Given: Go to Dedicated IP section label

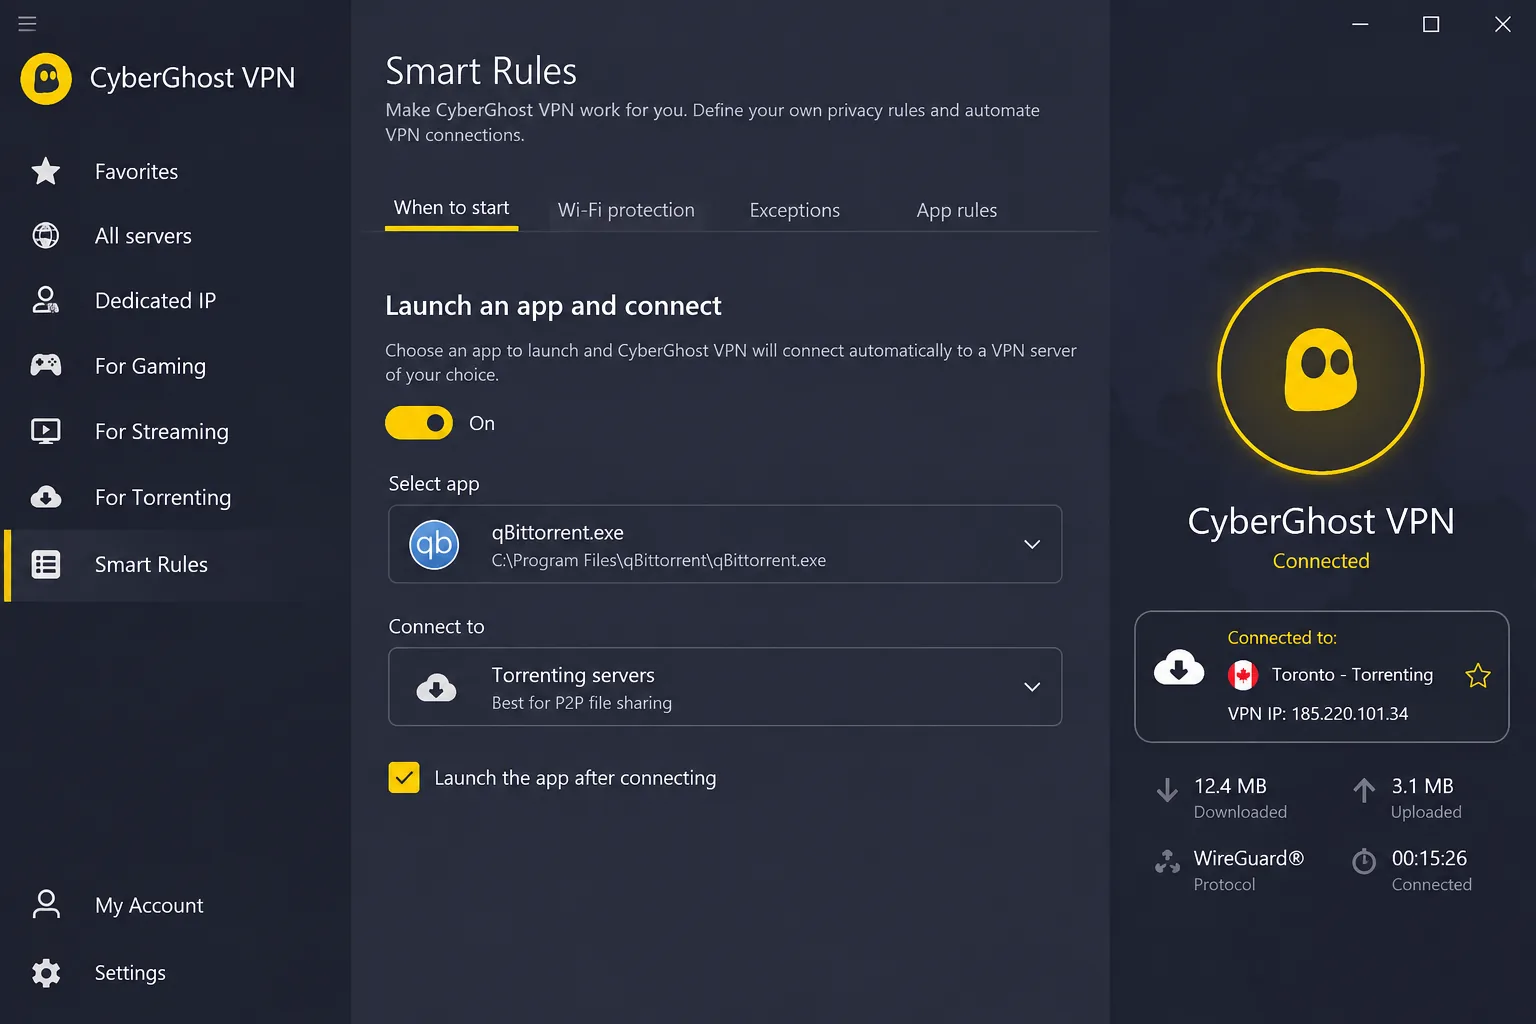Looking at the screenshot, I should coord(155,300).
